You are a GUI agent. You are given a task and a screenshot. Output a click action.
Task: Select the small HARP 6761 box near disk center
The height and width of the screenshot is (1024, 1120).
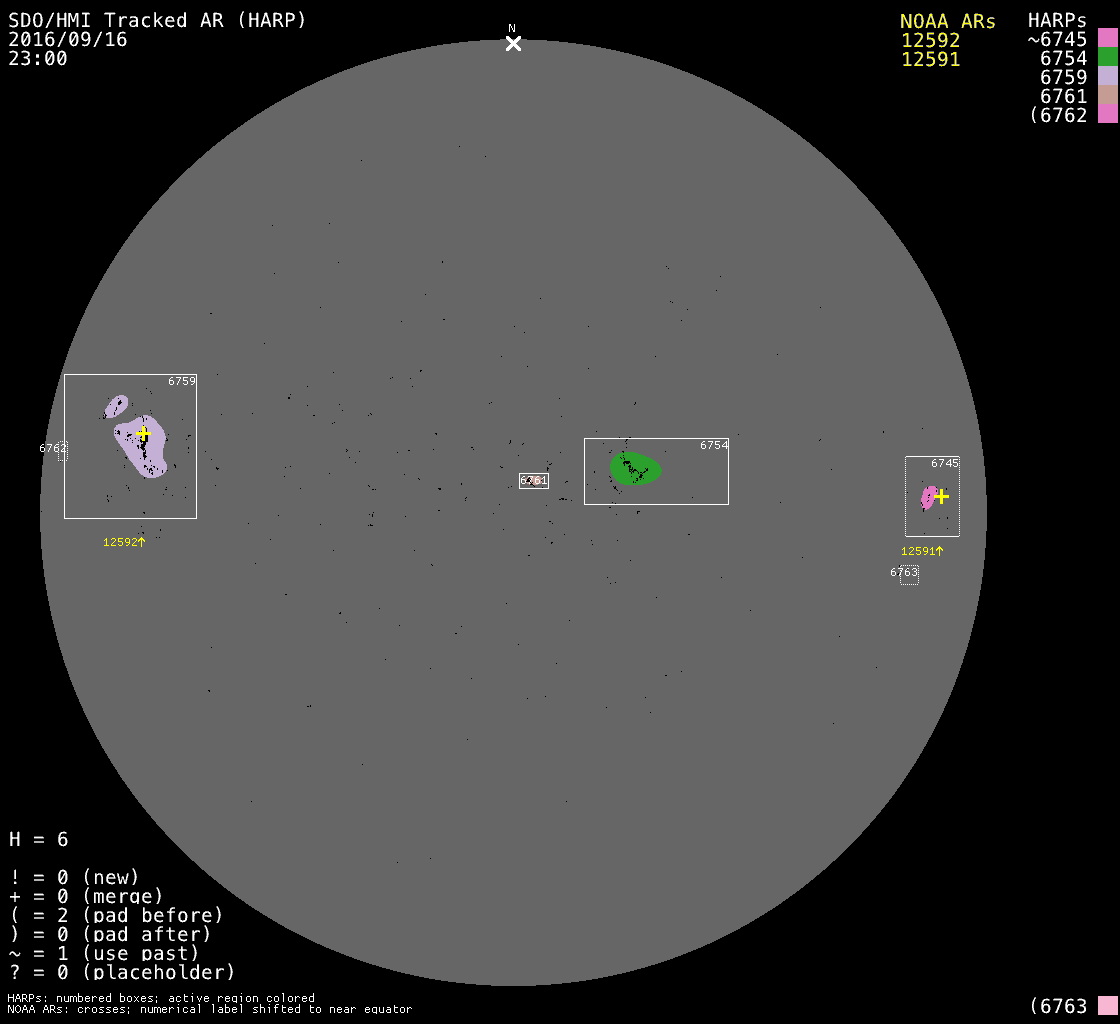534,481
